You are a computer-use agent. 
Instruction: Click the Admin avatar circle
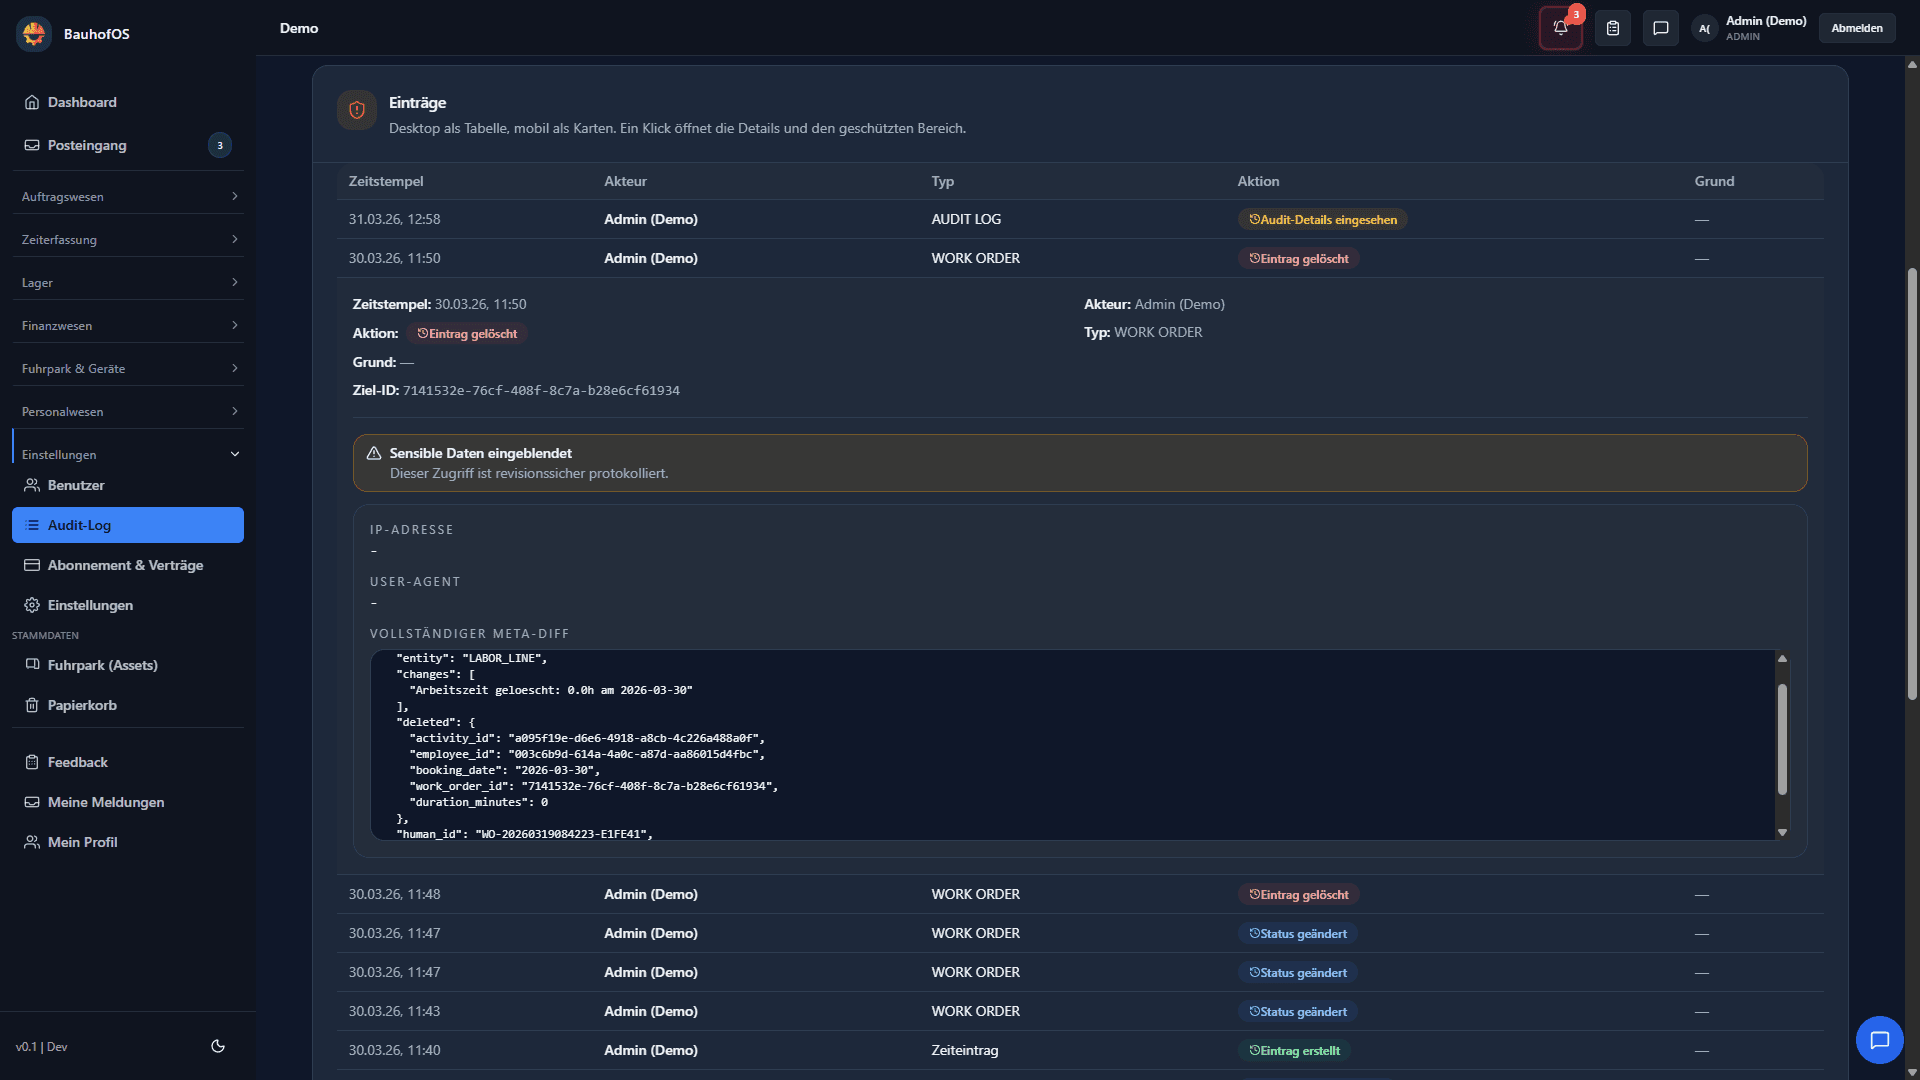(1704, 28)
